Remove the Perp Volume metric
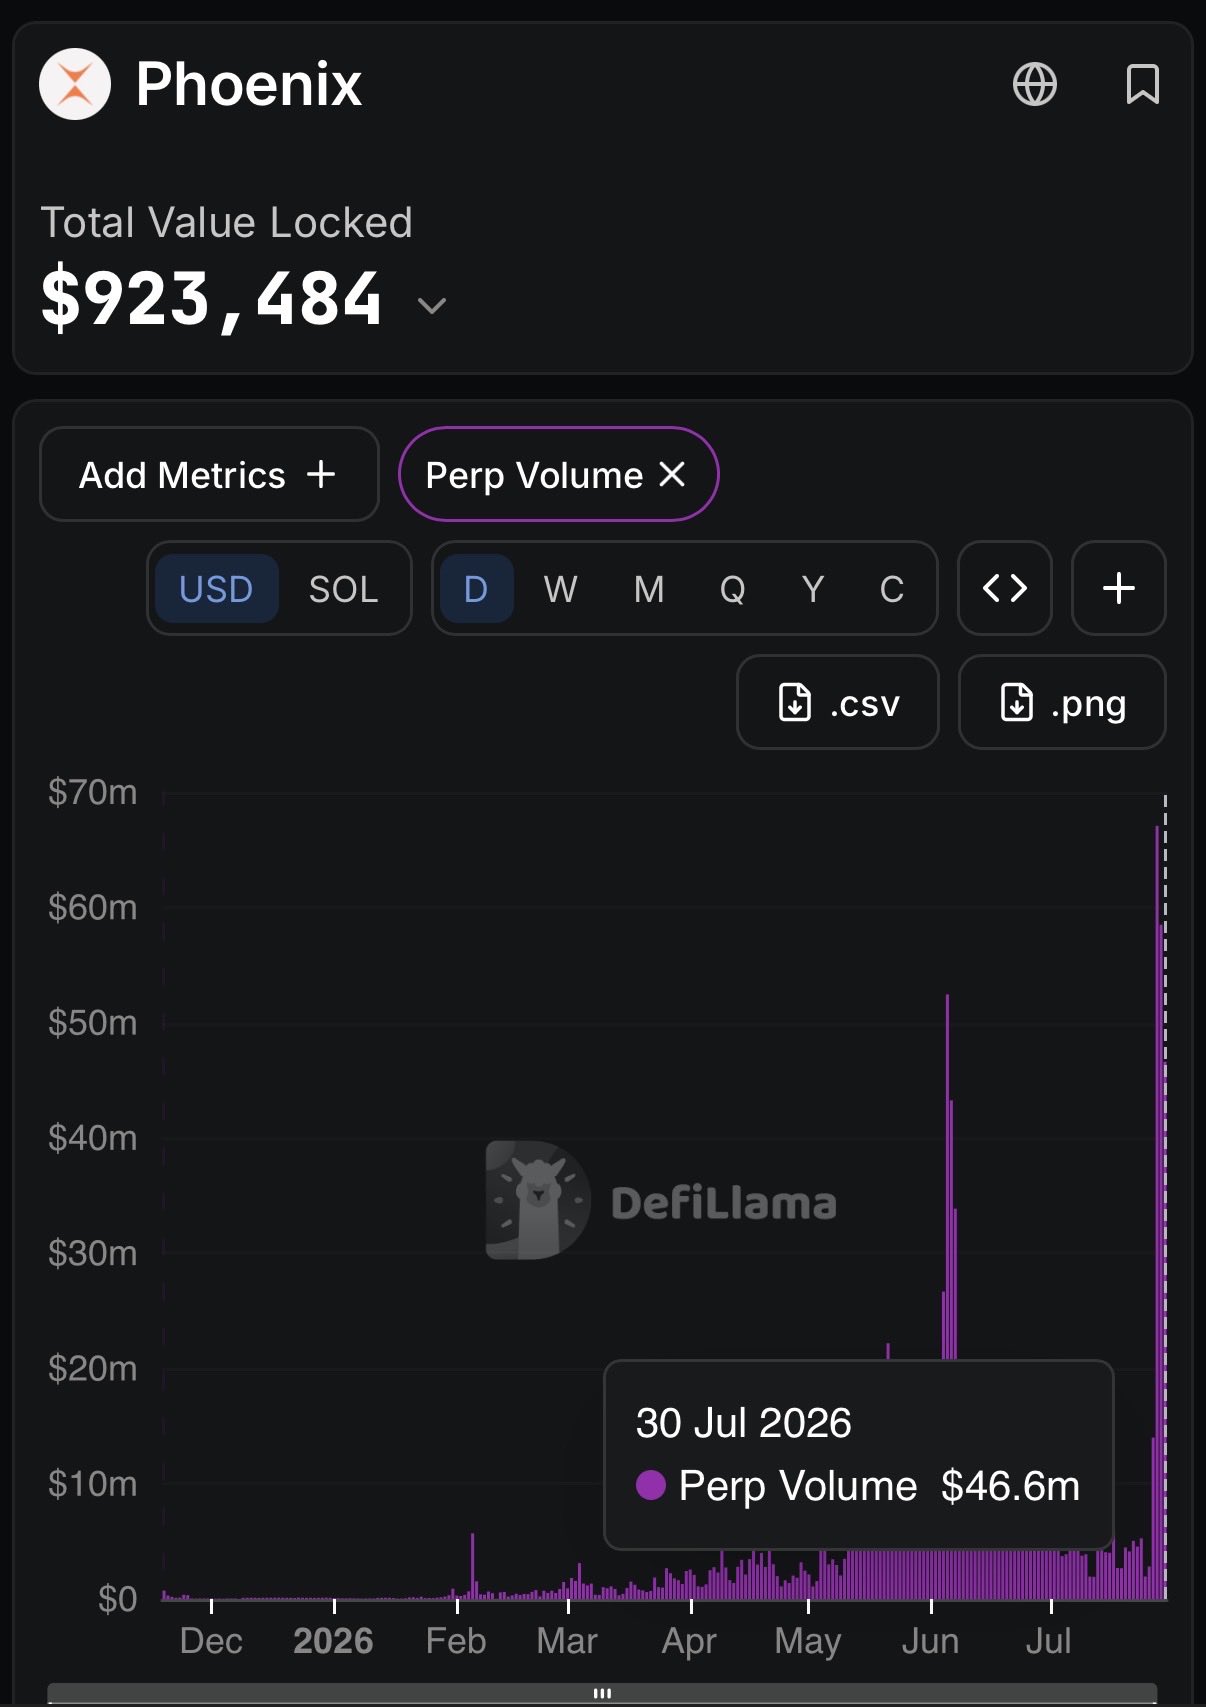This screenshot has width=1206, height=1707. click(673, 474)
